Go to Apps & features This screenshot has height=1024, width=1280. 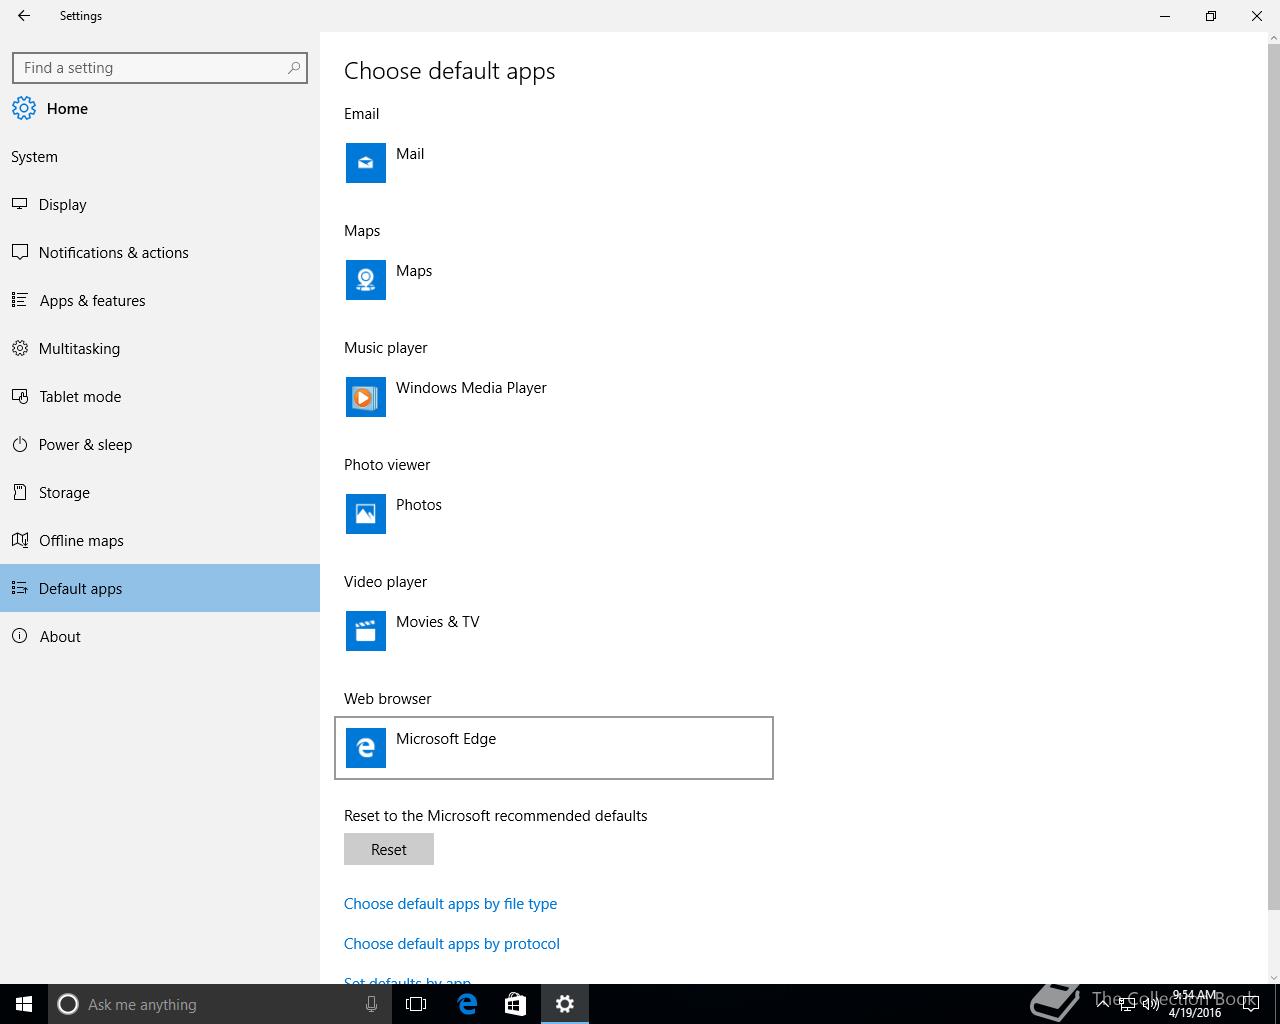coord(160,300)
